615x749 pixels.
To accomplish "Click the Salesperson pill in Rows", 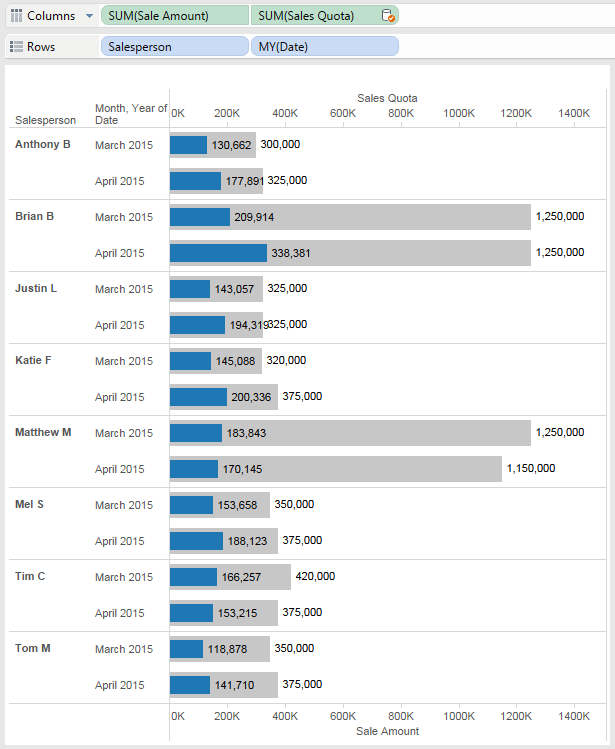I will 174,47.
